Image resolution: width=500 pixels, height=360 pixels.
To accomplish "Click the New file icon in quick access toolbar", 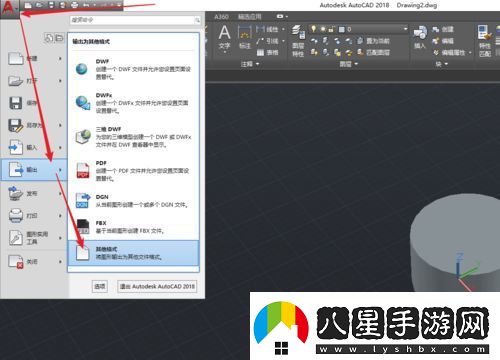I will pos(28,5).
